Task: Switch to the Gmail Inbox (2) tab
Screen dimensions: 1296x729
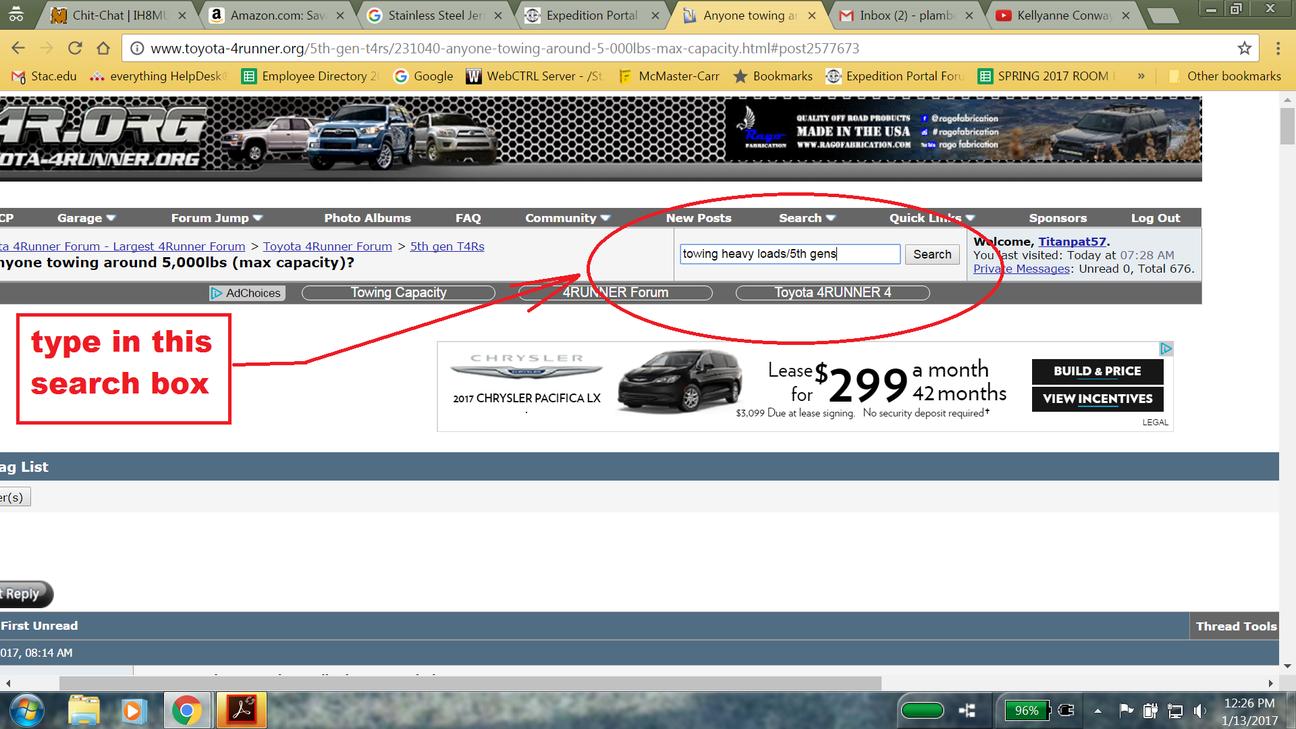Action: point(904,15)
